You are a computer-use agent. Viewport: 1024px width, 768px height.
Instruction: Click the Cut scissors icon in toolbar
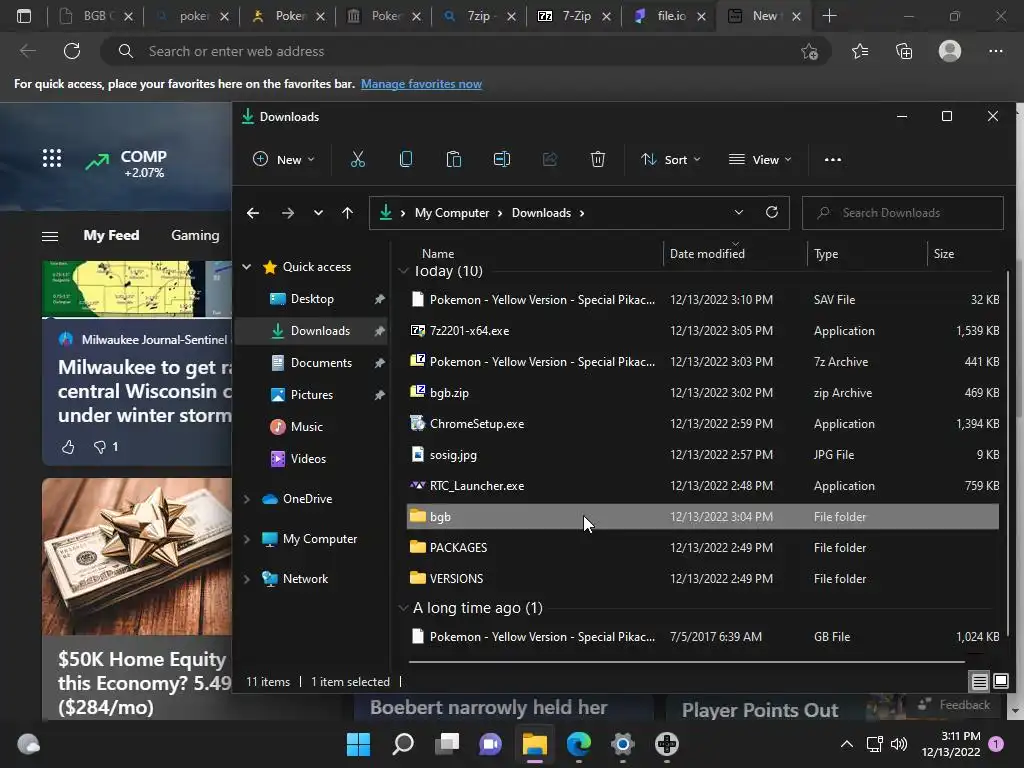[x=358, y=160]
